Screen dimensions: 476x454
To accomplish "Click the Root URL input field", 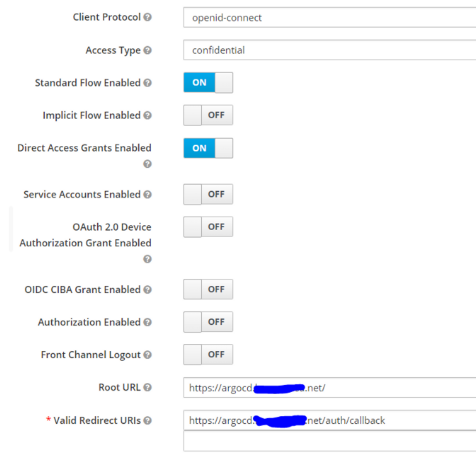I will (330, 388).
